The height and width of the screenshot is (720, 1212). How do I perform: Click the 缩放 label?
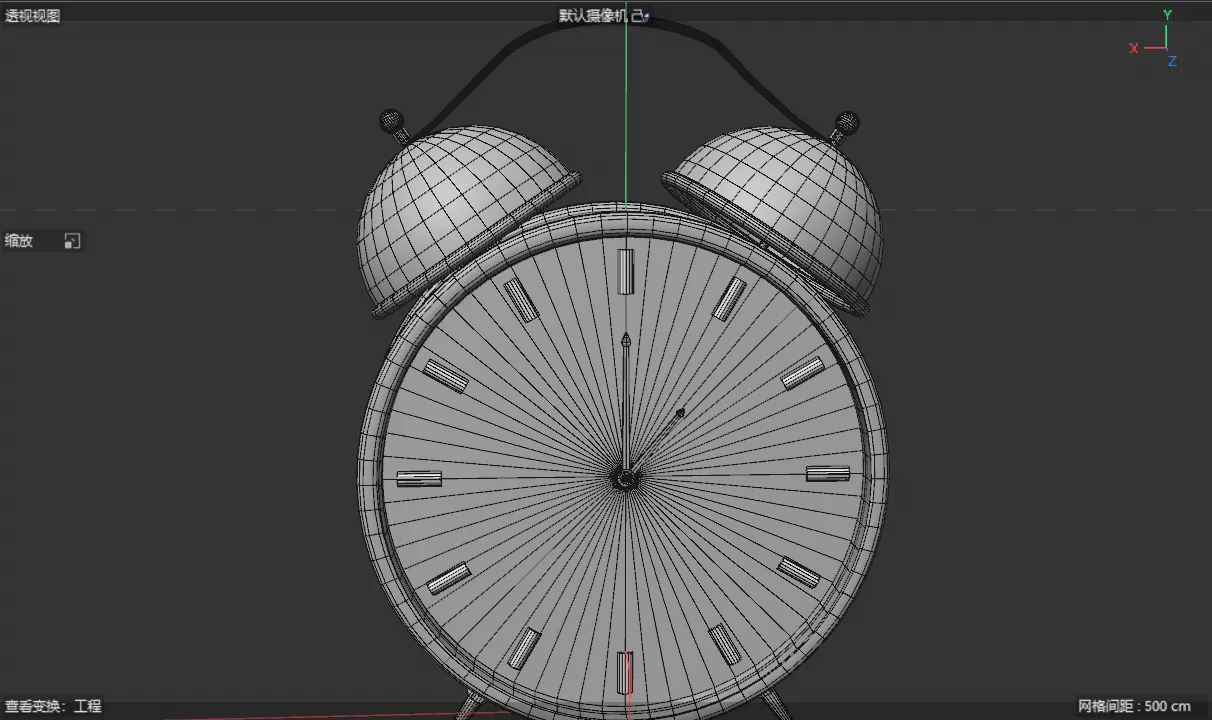point(19,241)
